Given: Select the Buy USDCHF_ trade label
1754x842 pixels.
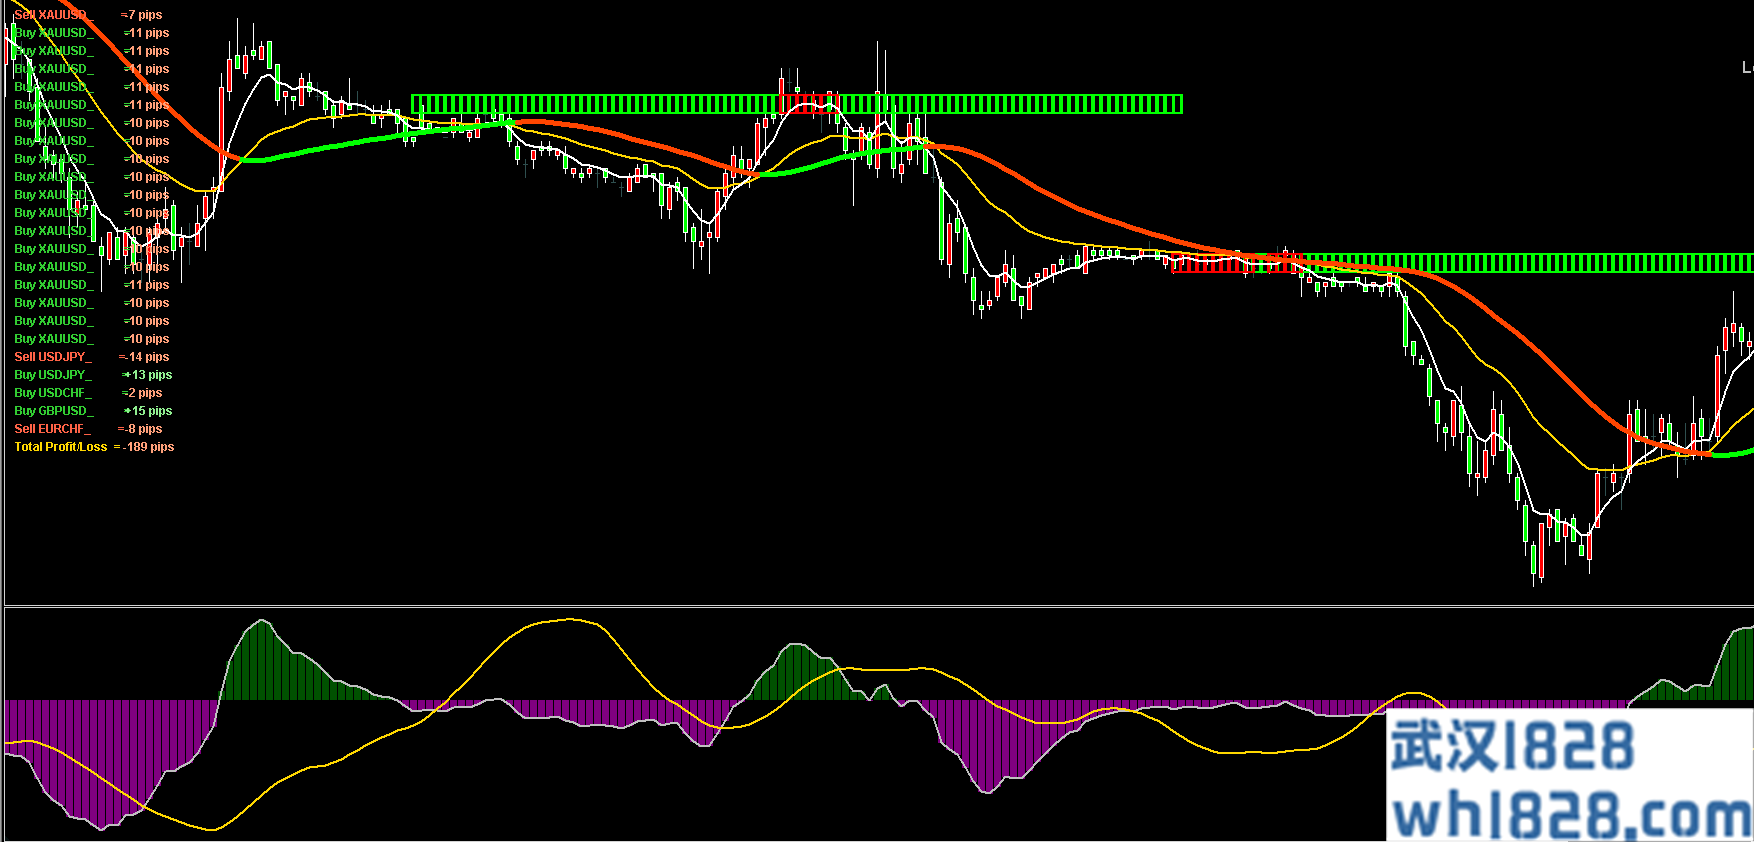Looking at the screenshot, I should (52, 393).
